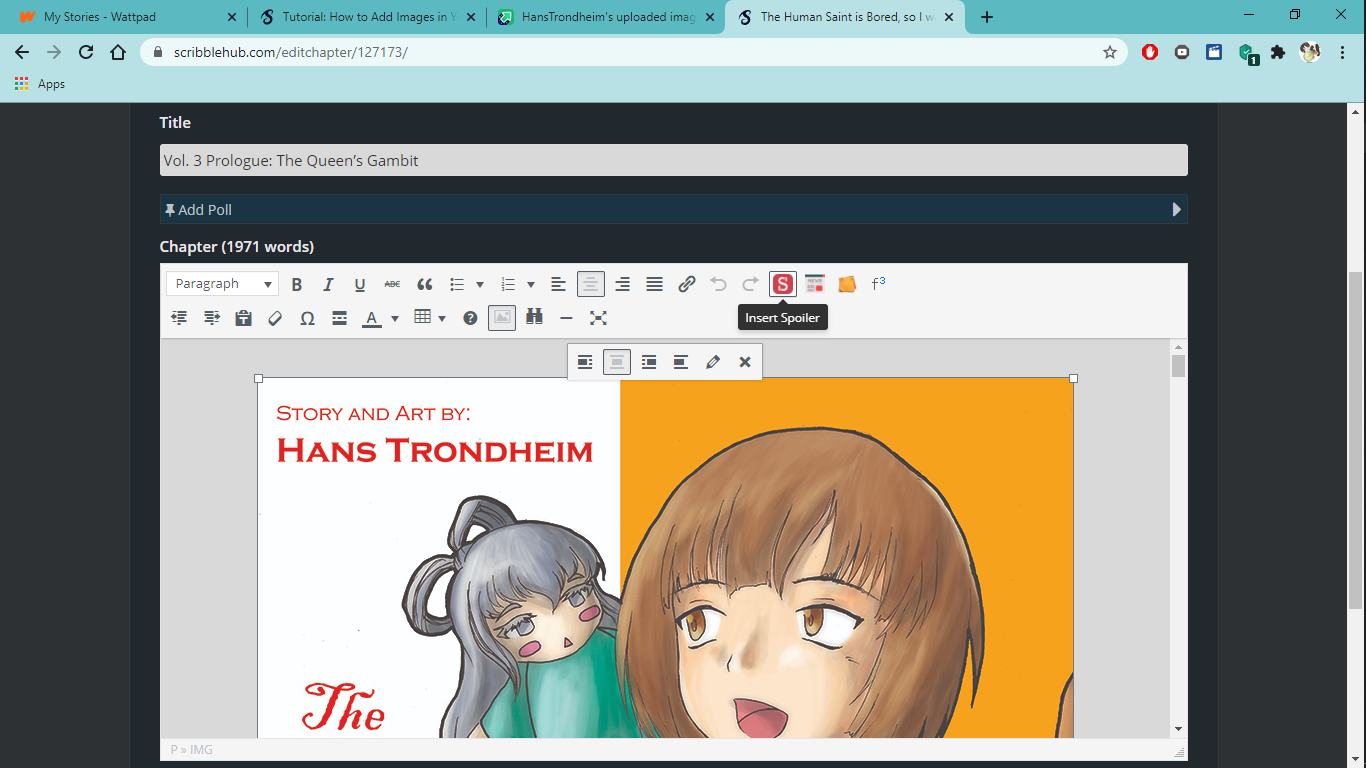
Task: Toggle bold formatting
Action: coord(297,284)
